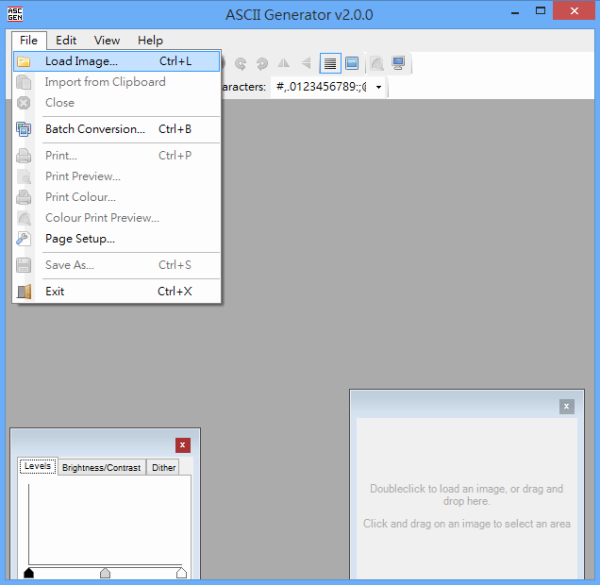Click the grey midpoint levels handle

(105, 572)
